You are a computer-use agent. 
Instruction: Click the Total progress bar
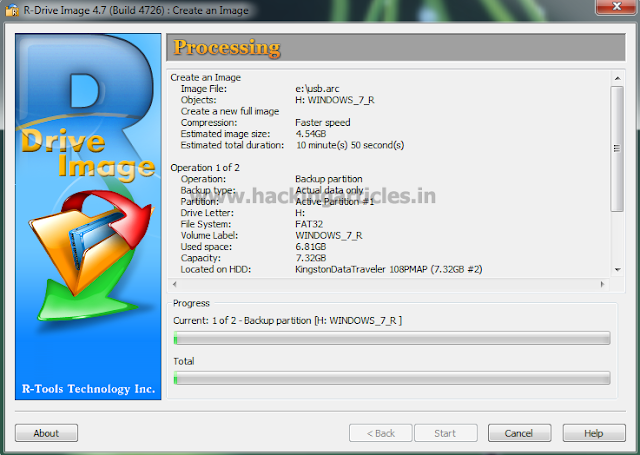392,378
